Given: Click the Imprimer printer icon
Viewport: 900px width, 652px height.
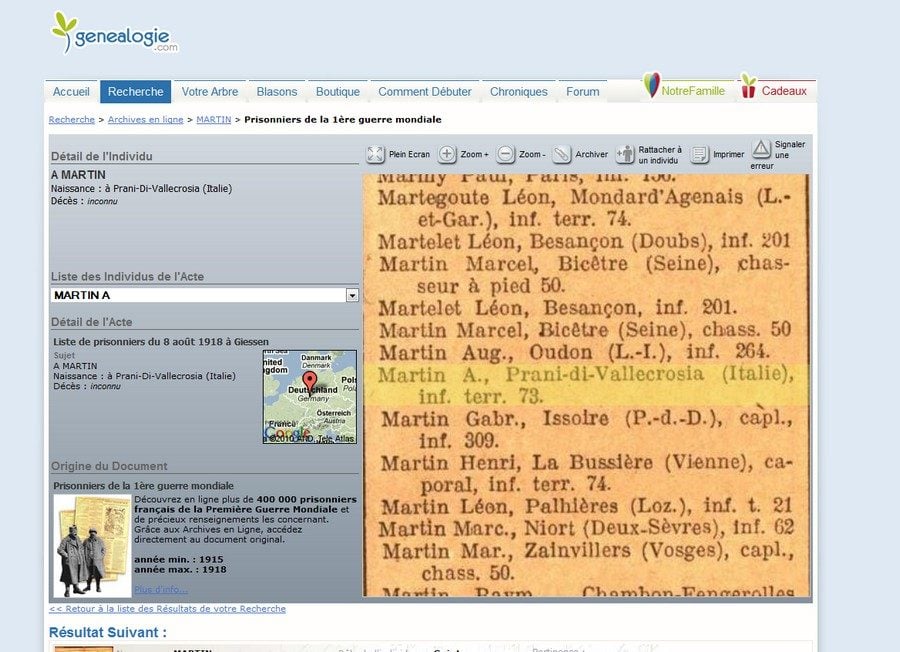Looking at the screenshot, I should pos(700,154).
